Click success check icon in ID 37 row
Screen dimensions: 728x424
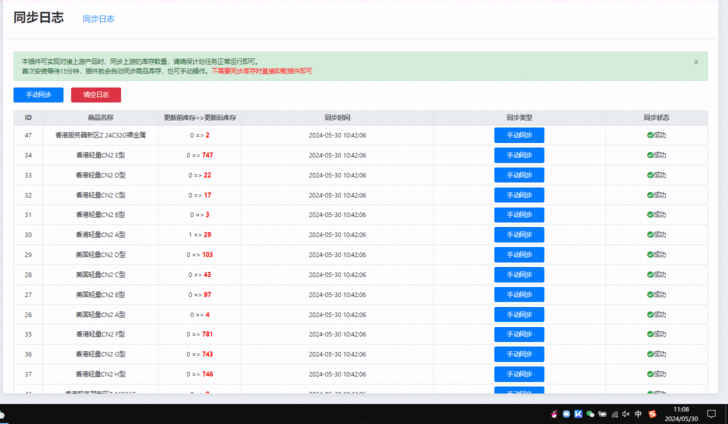(x=650, y=373)
